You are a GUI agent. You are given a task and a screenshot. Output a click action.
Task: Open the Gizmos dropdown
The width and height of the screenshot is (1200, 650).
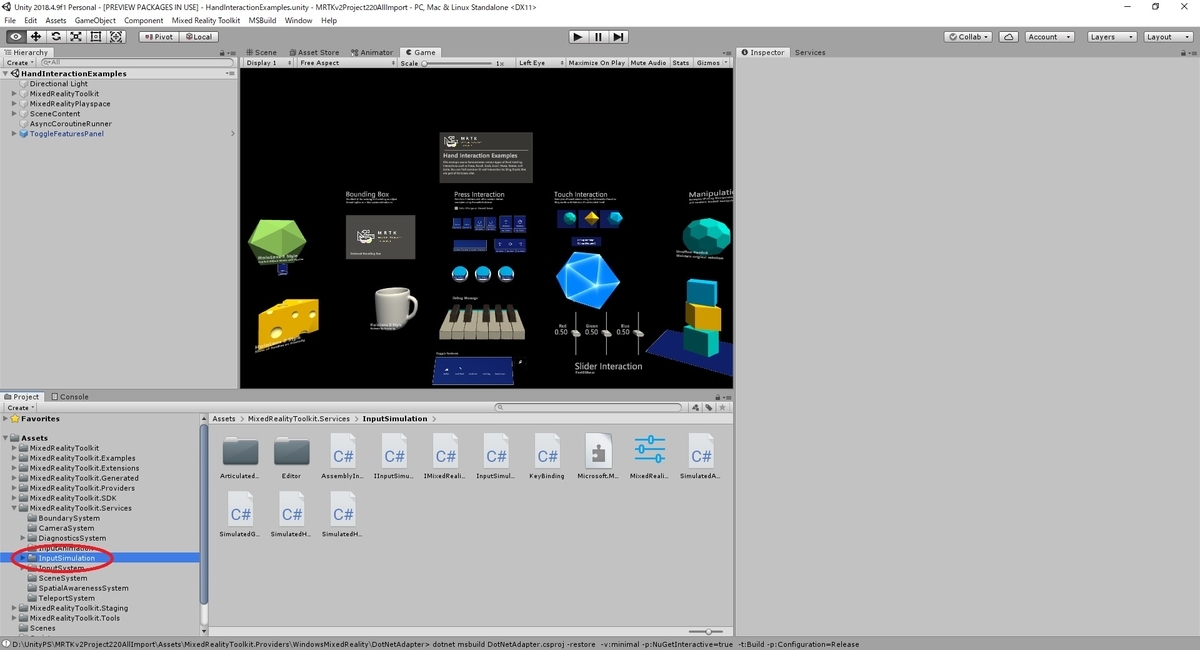711,63
